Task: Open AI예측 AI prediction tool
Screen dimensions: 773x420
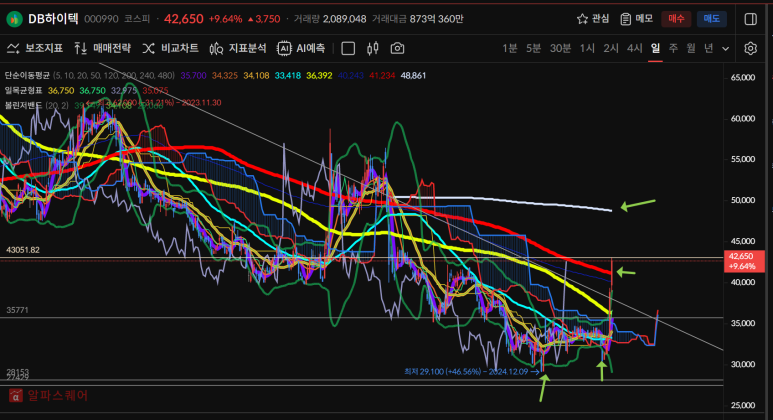Action: pos(301,48)
